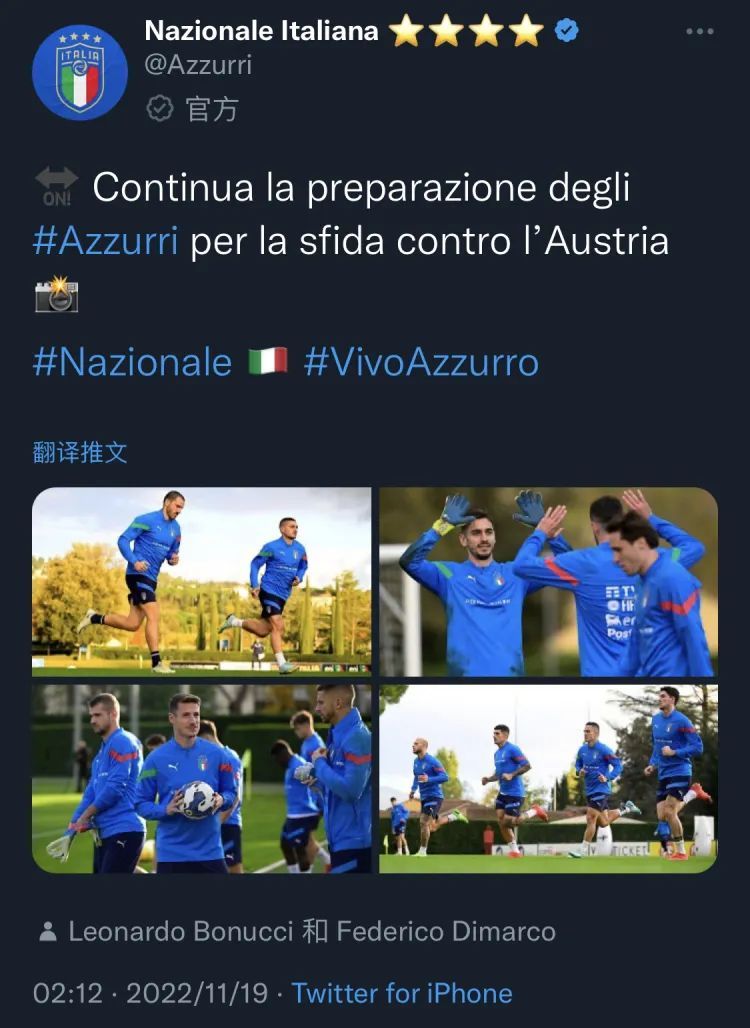Open photo of goalkeeper high-fiving
750x1028 pixels.
(x=549, y=582)
